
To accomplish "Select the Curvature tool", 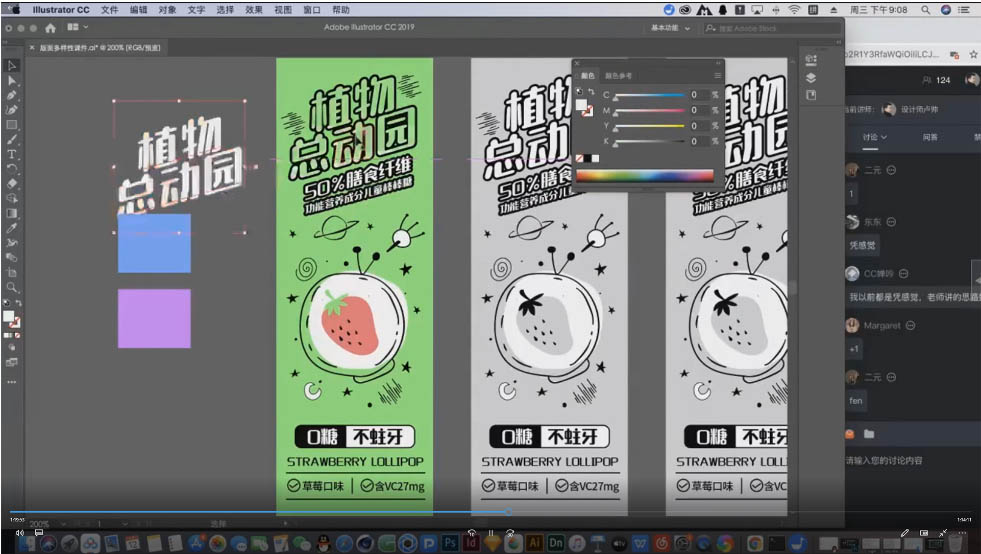I will 11,110.
